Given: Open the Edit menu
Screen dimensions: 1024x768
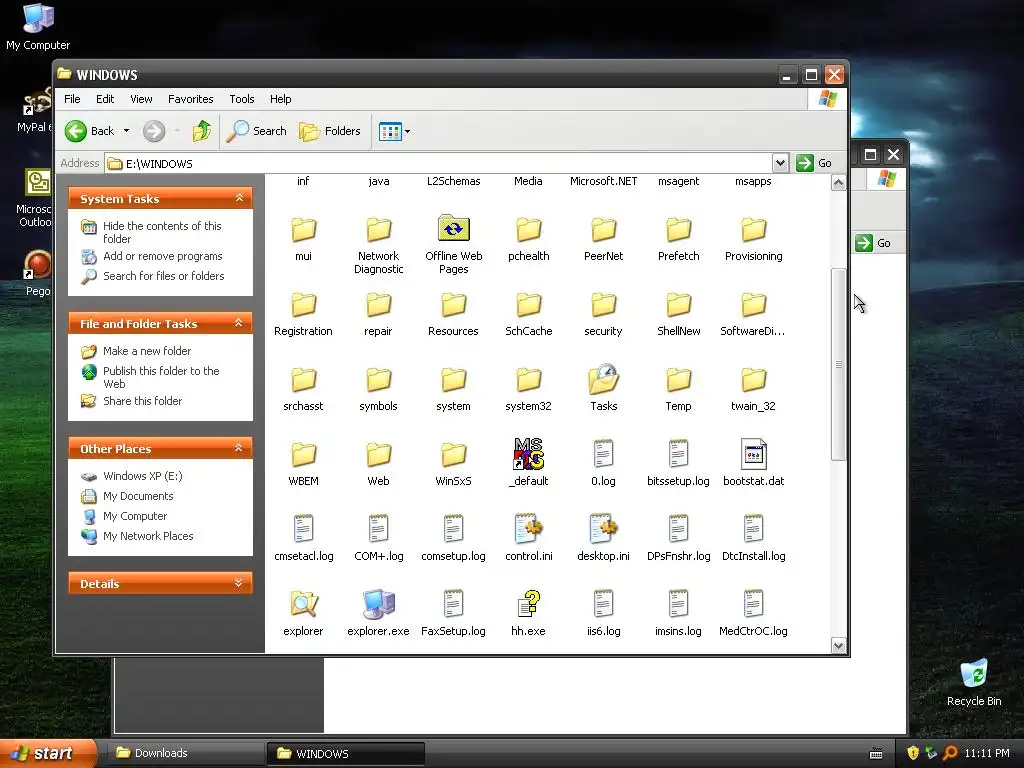Looking at the screenshot, I should click(104, 99).
